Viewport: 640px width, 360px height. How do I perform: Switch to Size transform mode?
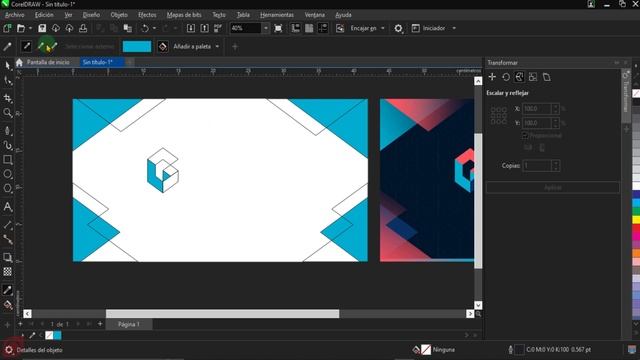coord(533,77)
